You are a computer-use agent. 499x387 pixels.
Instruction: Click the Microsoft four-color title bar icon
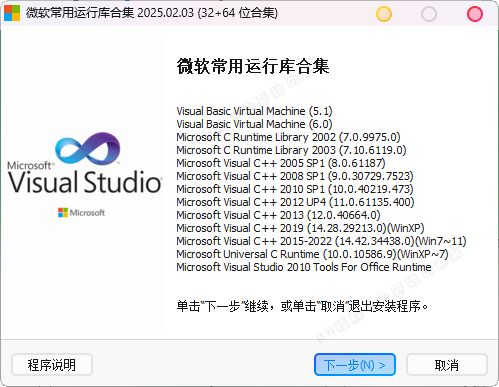(x=12, y=13)
